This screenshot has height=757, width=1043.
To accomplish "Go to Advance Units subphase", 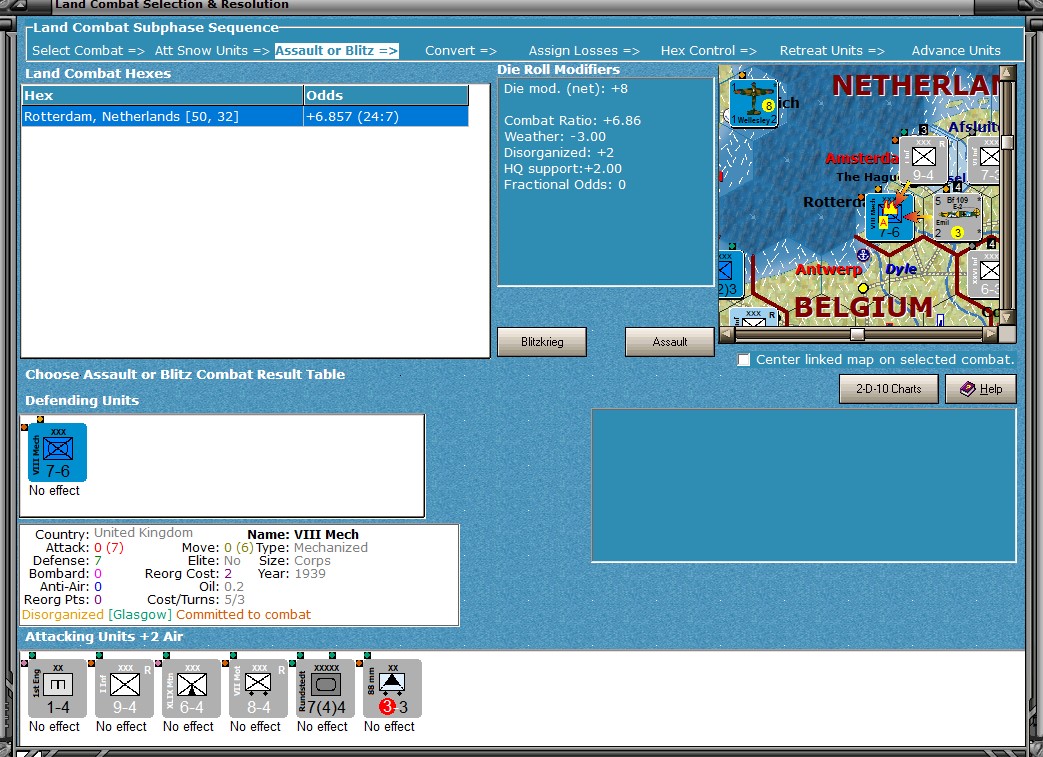I will [956, 51].
